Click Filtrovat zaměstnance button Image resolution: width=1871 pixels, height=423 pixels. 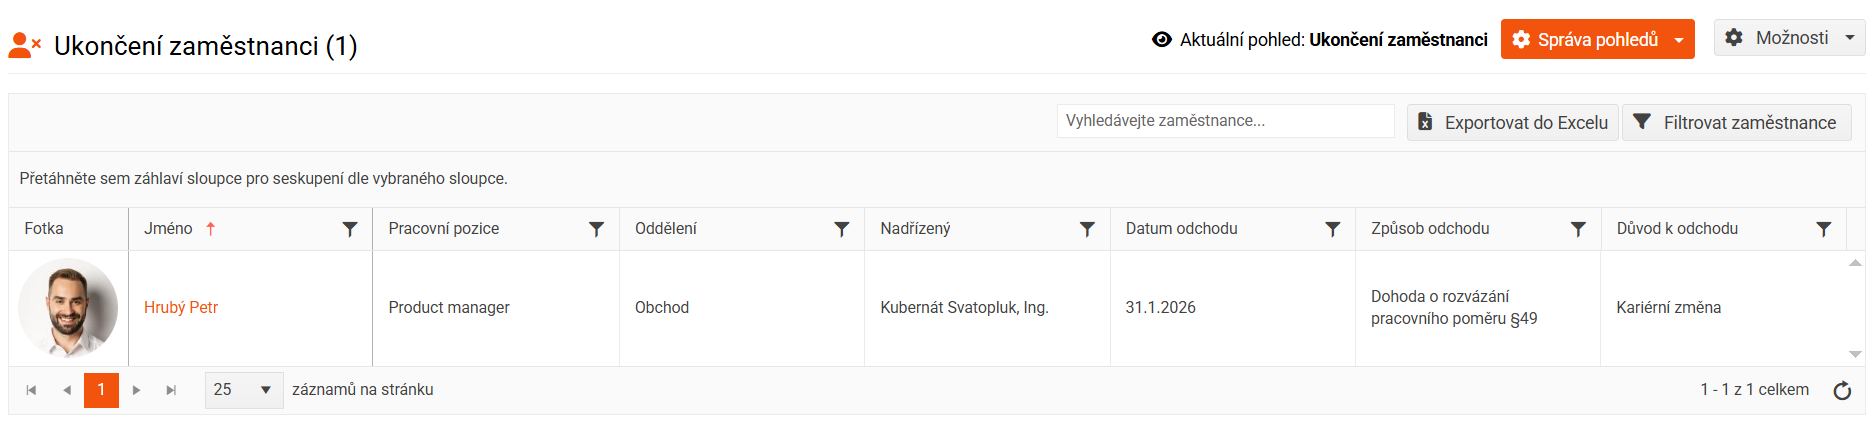pyautogui.click(x=1736, y=123)
